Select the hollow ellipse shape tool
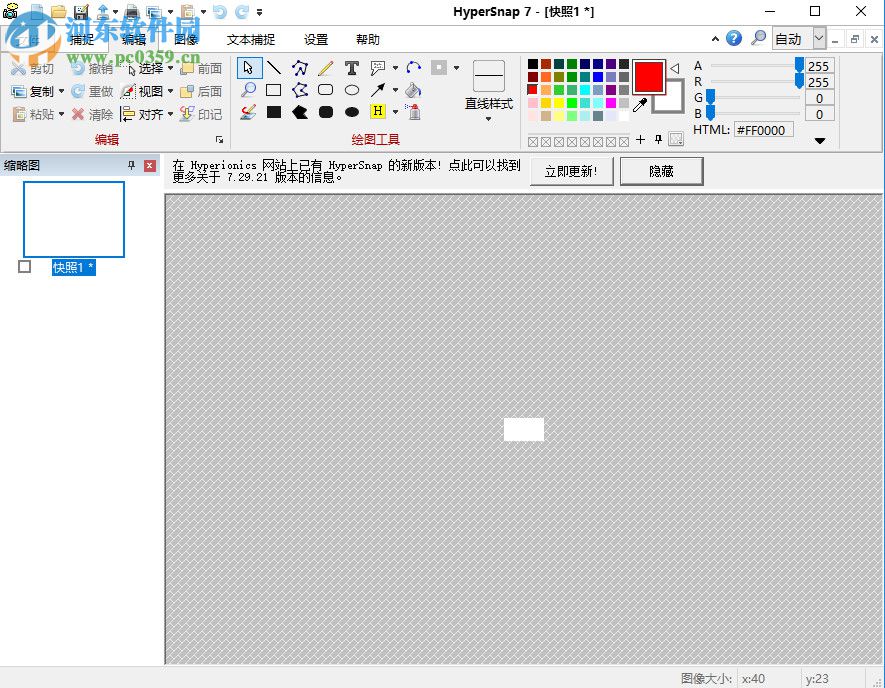The width and height of the screenshot is (885, 688). pyautogui.click(x=352, y=90)
